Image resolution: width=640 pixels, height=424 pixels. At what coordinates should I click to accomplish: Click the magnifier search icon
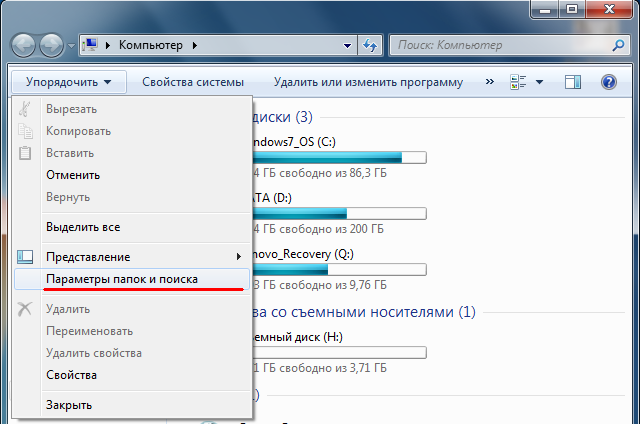tap(618, 45)
